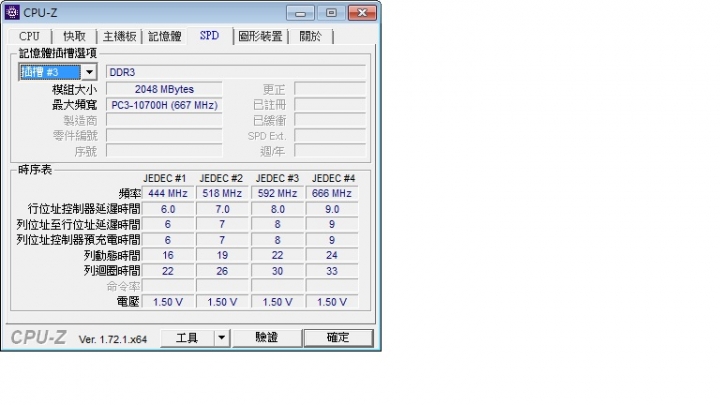720x405 pixels.
Task: Click the 行位址控制器延遲時間 row label
Action: [x=84, y=209]
